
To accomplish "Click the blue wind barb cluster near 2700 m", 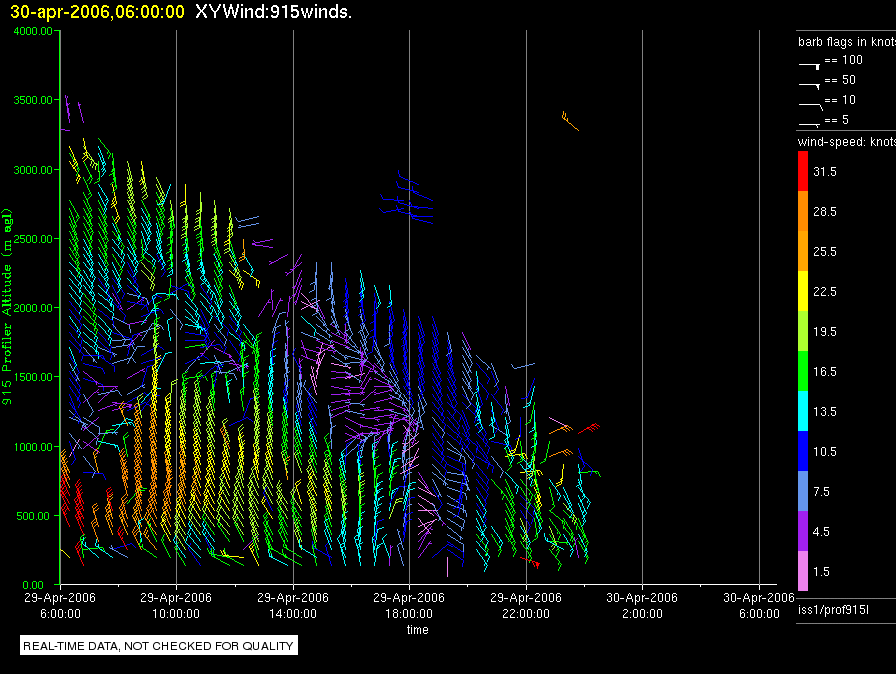I will pyautogui.click(x=410, y=203).
